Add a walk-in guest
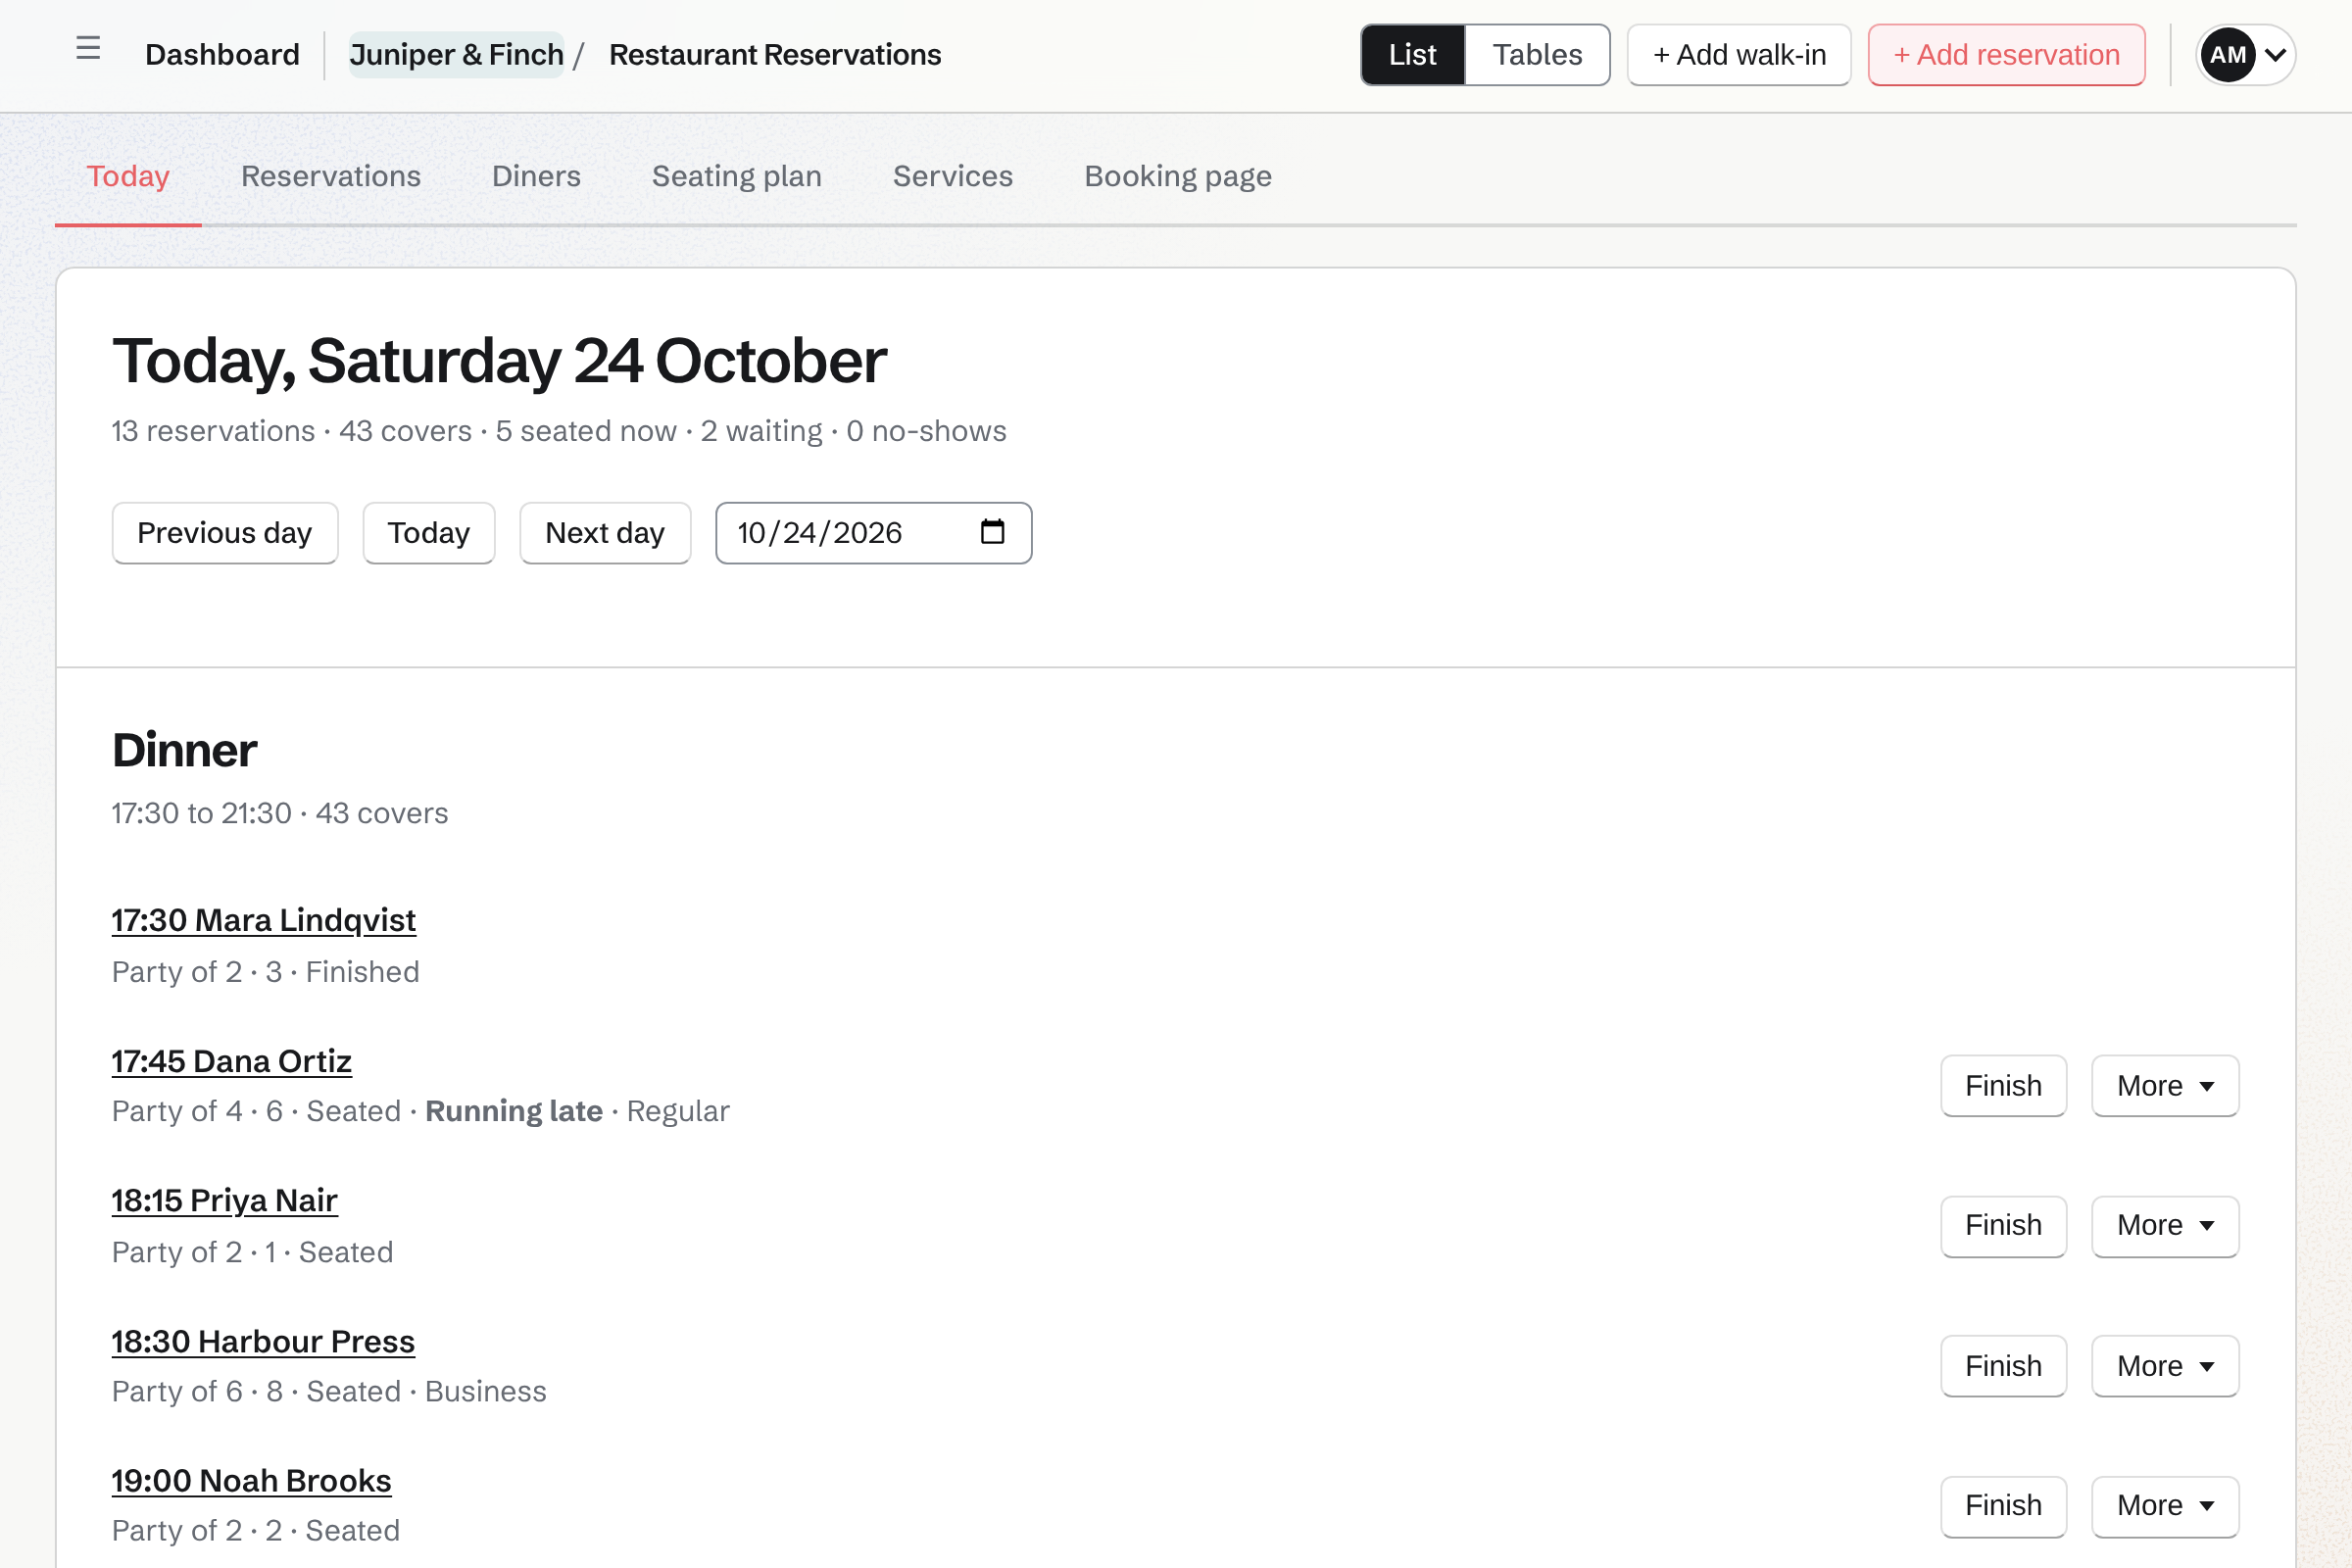This screenshot has height=1568, width=2352. [x=1739, y=55]
